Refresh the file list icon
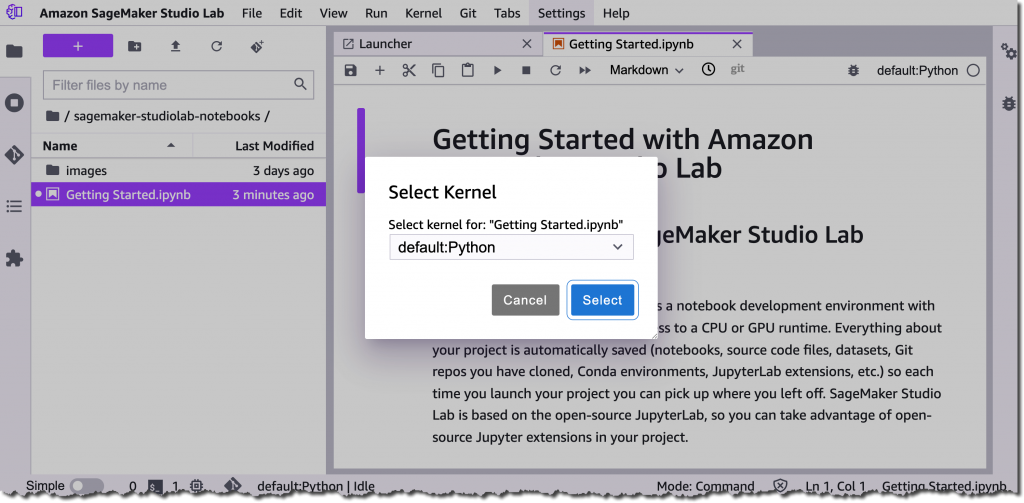The height and width of the screenshot is (503, 1024). [x=217, y=46]
